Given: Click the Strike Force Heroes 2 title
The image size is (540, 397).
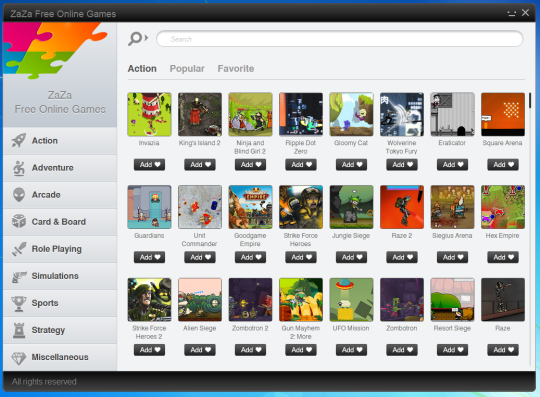Looking at the screenshot, I should click(149, 332).
